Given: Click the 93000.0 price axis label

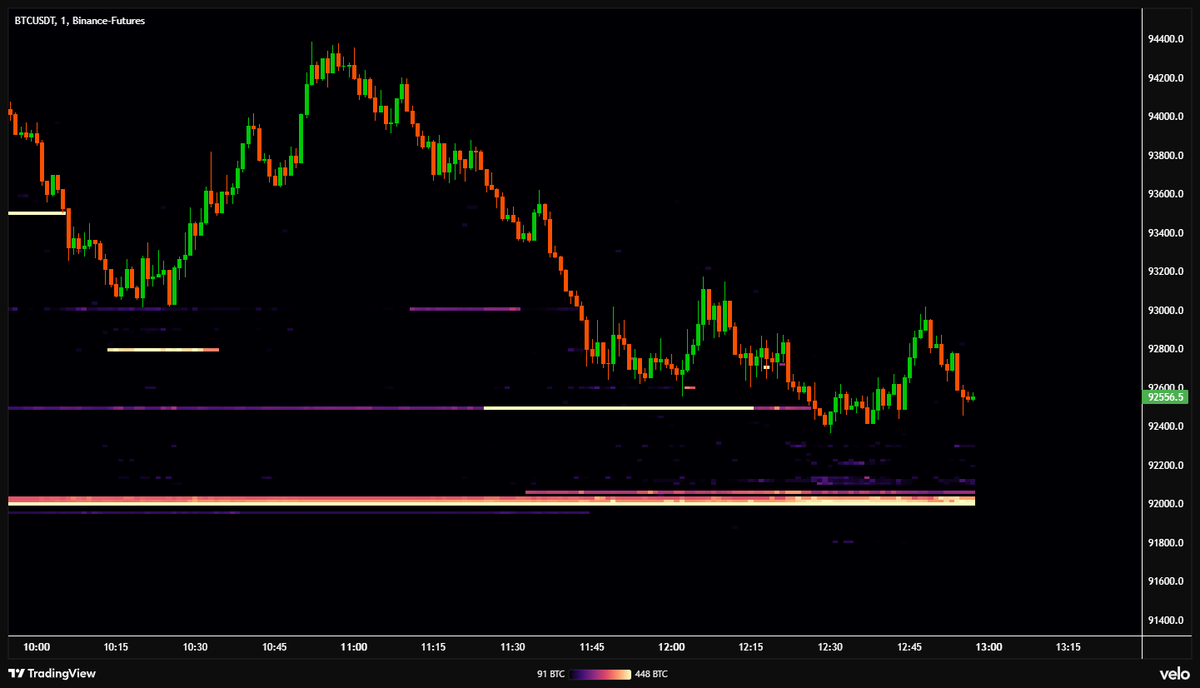Looking at the screenshot, I should coord(1168,311).
